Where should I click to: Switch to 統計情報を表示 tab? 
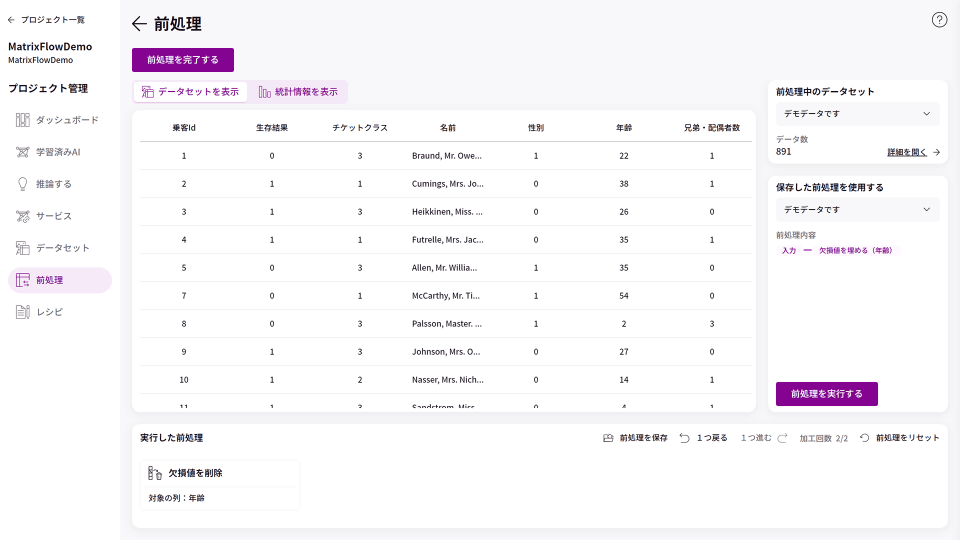pos(298,92)
